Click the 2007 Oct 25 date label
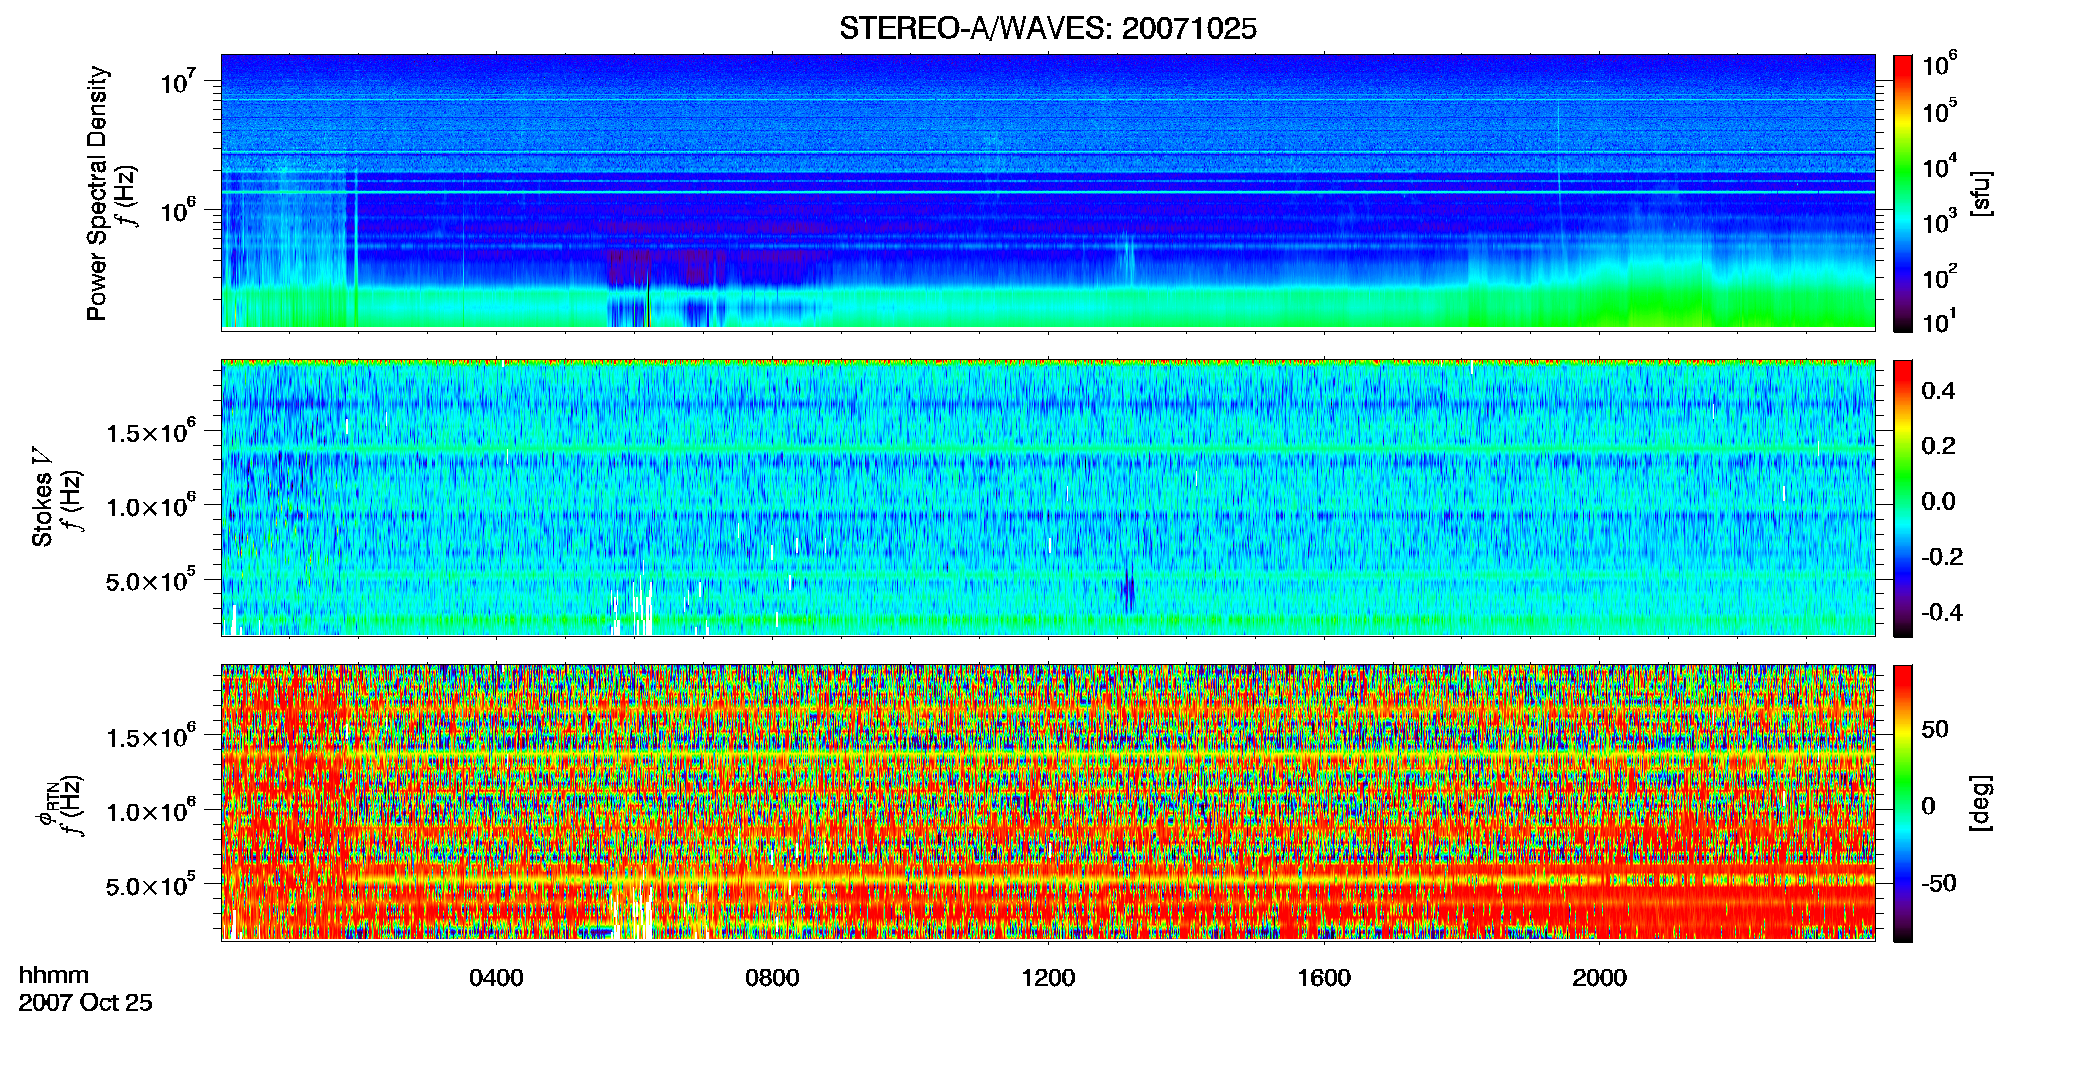 (x=86, y=1003)
